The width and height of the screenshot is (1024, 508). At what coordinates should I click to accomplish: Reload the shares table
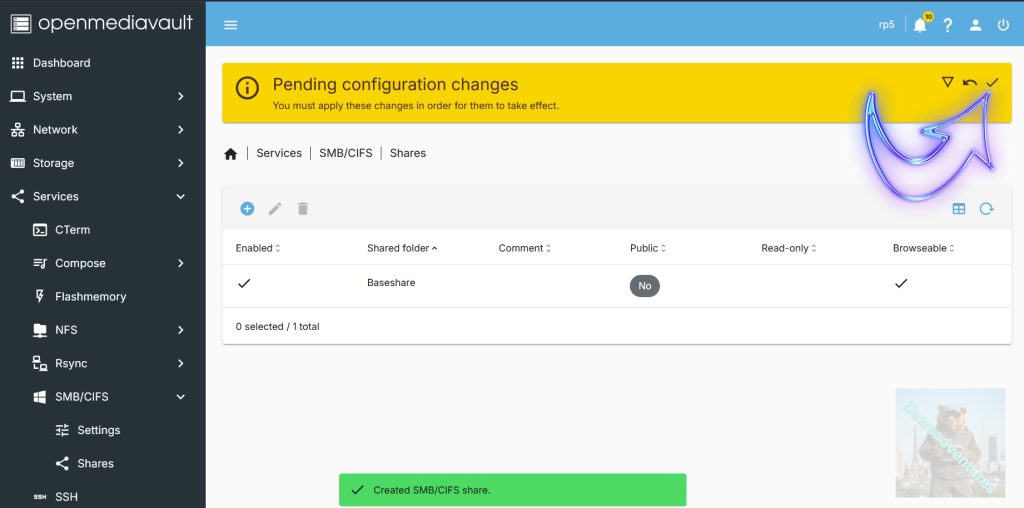click(x=987, y=209)
